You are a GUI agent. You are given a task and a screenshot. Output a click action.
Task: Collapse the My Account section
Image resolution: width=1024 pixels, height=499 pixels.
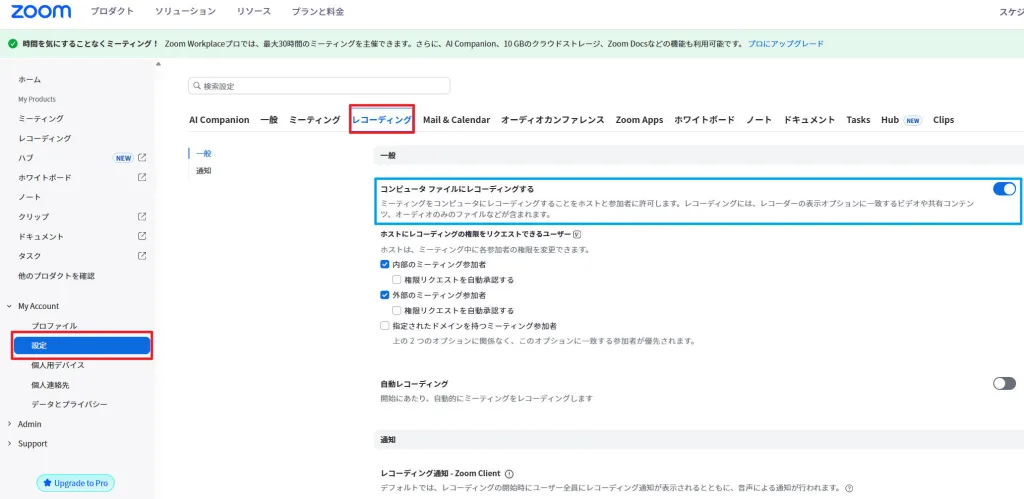tap(9, 306)
